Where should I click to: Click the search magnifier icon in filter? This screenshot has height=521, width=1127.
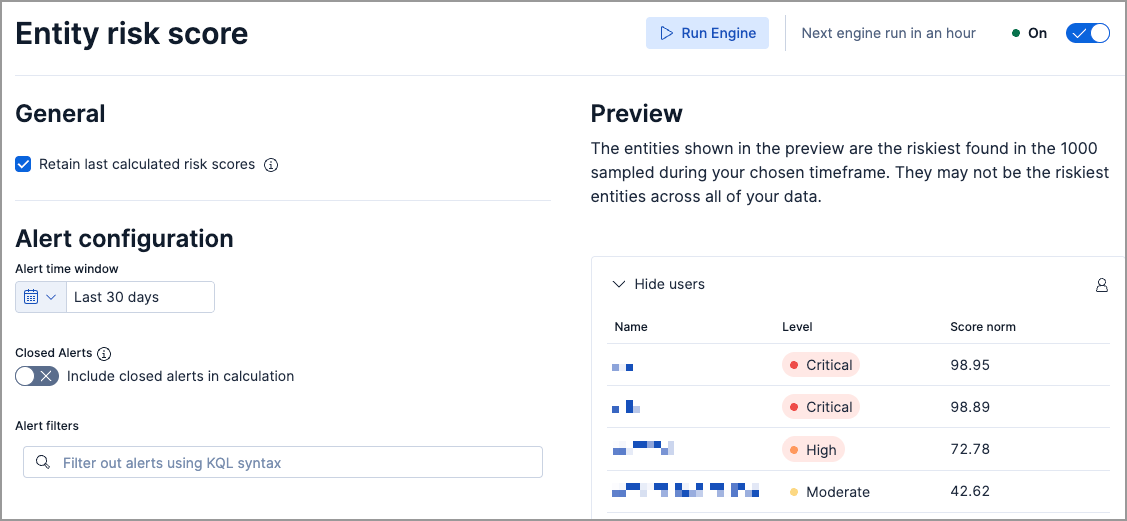tap(42, 463)
